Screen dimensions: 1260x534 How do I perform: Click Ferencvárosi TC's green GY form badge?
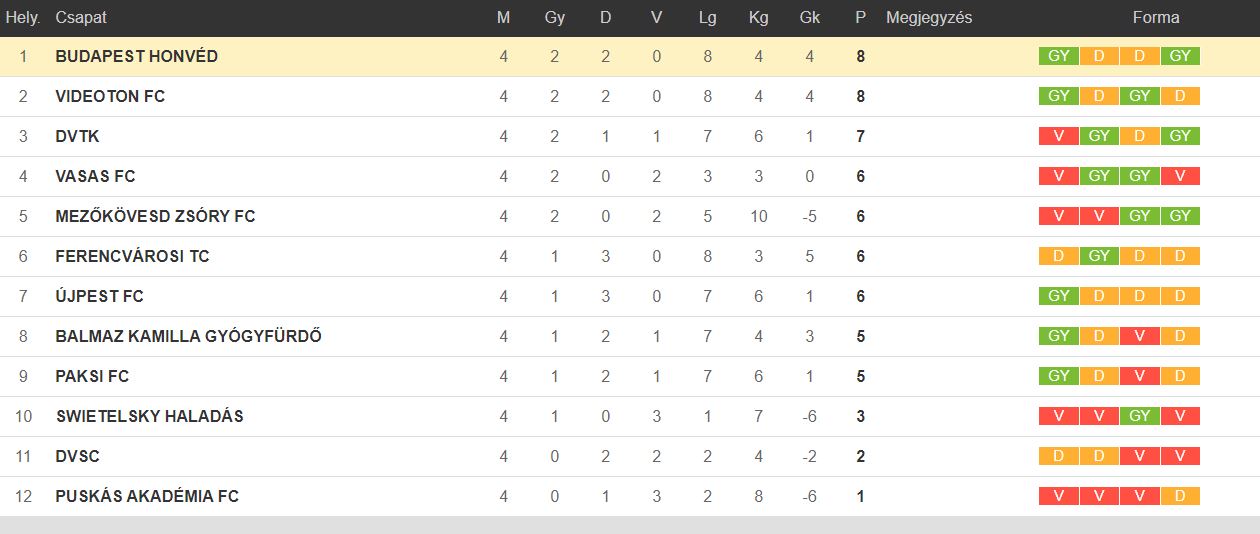pyautogui.click(x=1099, y=256)
